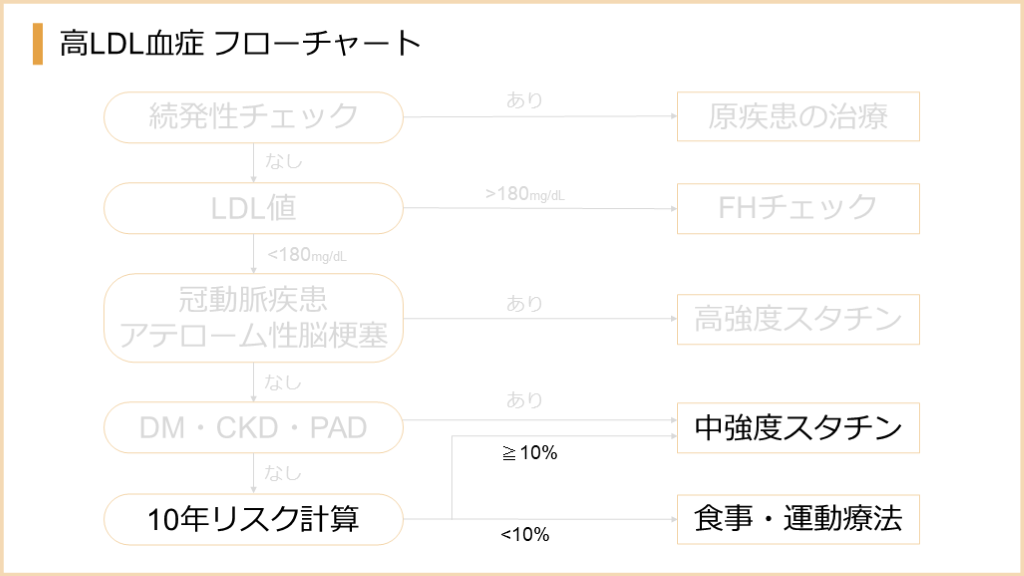Click the 続発性チェック flowchart box

[x=253, y=117]
